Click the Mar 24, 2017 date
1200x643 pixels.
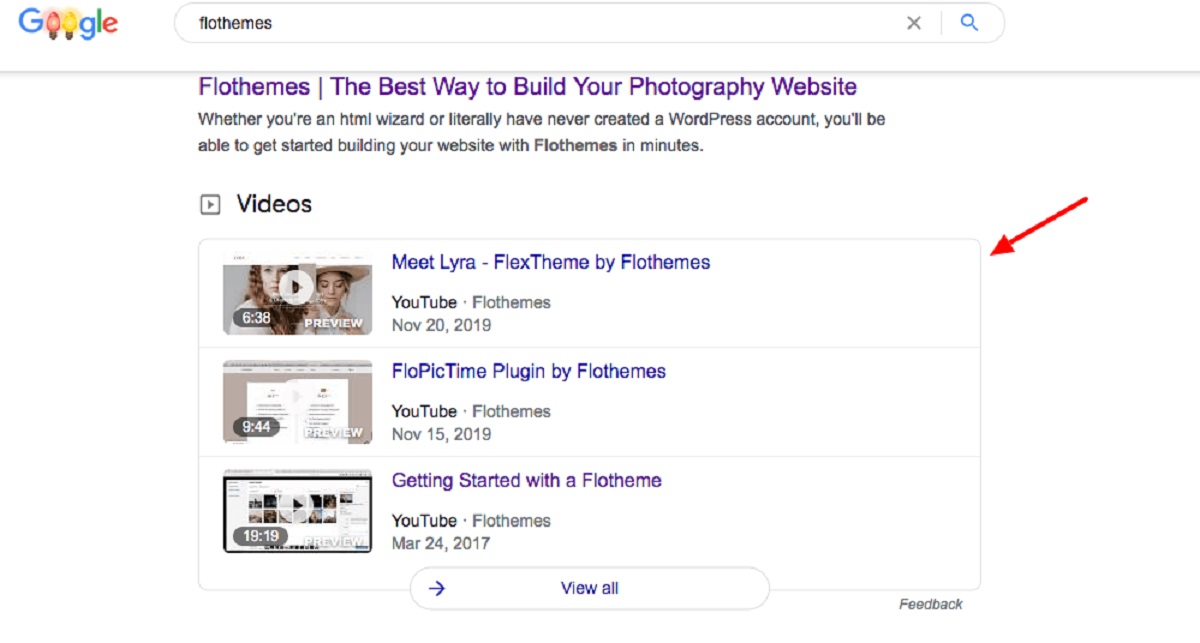tap(441, 543)
